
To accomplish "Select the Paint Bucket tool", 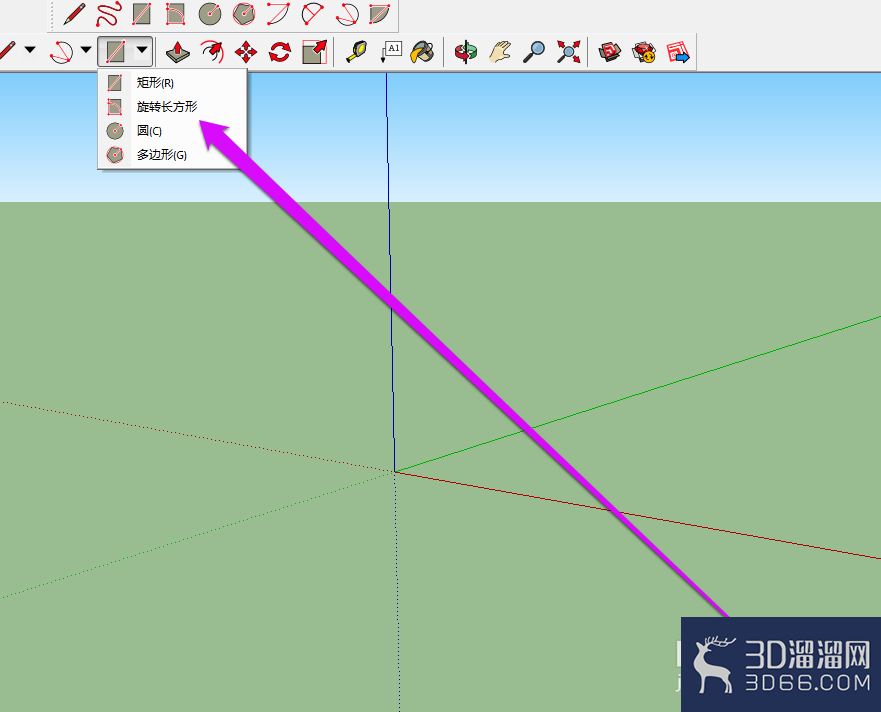I will 423,52.
